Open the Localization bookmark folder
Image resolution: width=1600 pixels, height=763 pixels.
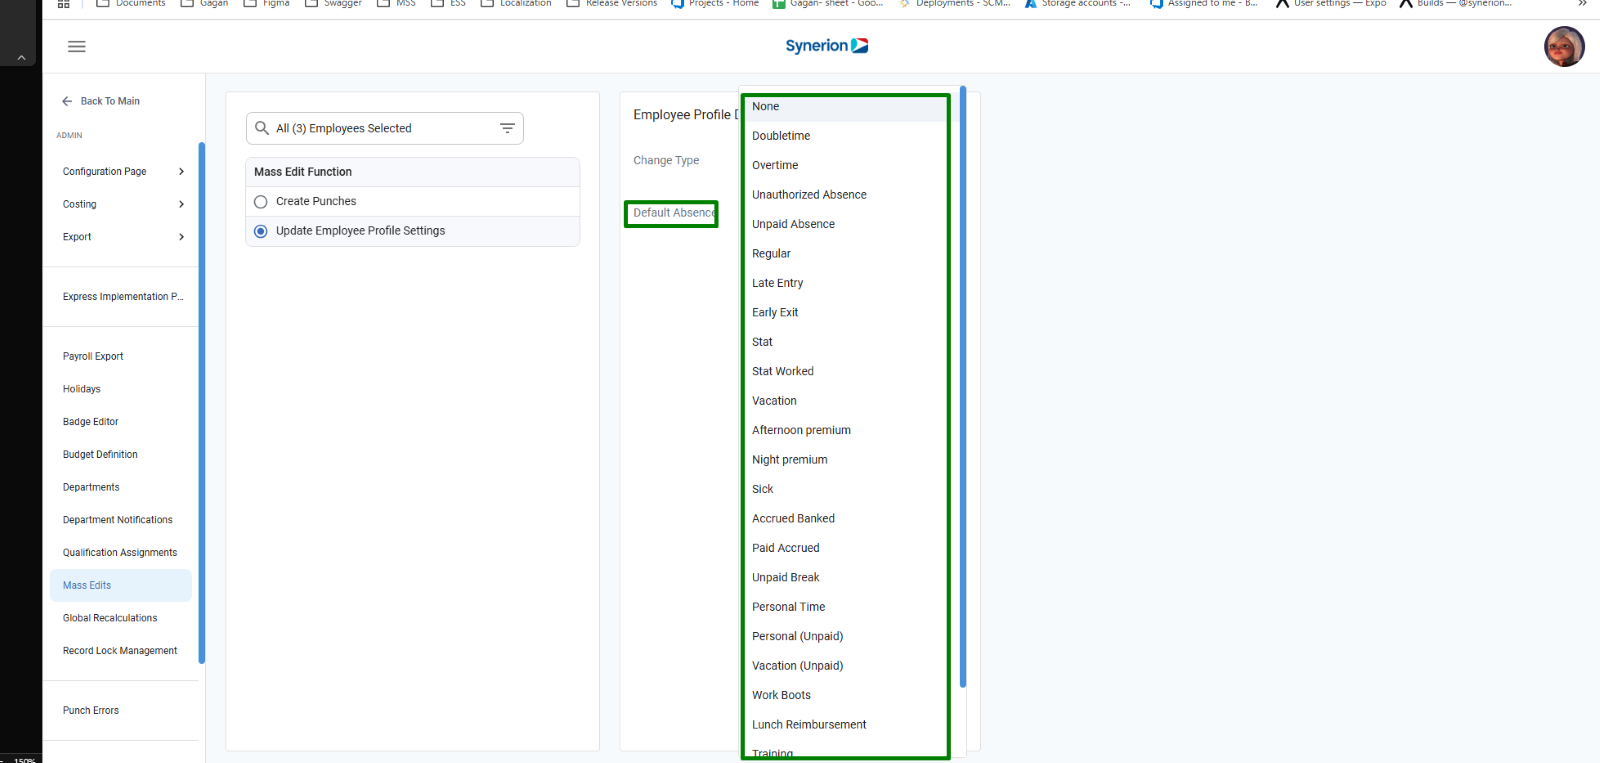click(x=516, y=3)
